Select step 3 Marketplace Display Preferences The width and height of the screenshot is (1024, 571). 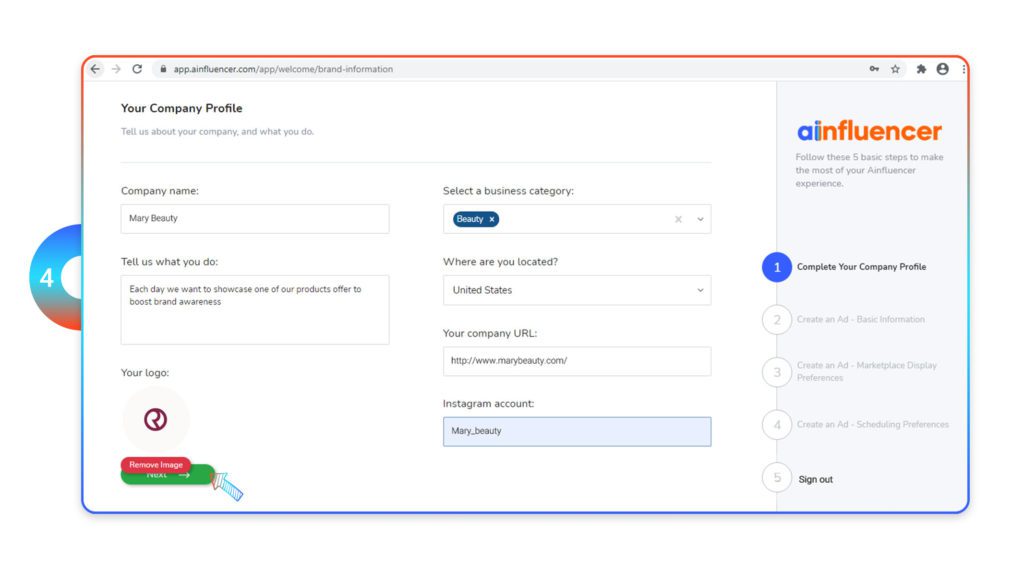[850, 372]
